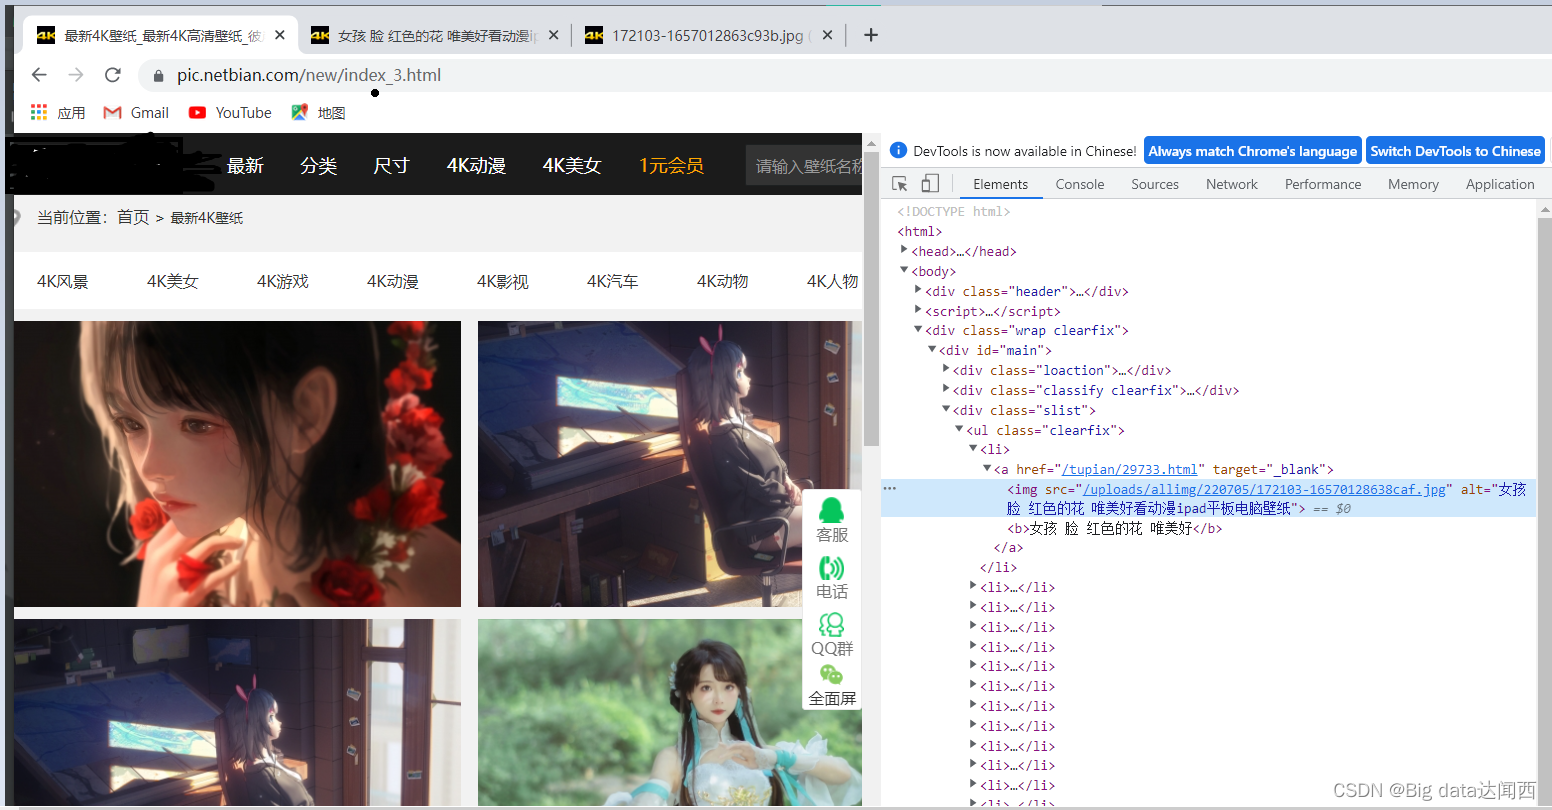
Task: Open the 客服 customer service widget
Action: coord(832,521)
